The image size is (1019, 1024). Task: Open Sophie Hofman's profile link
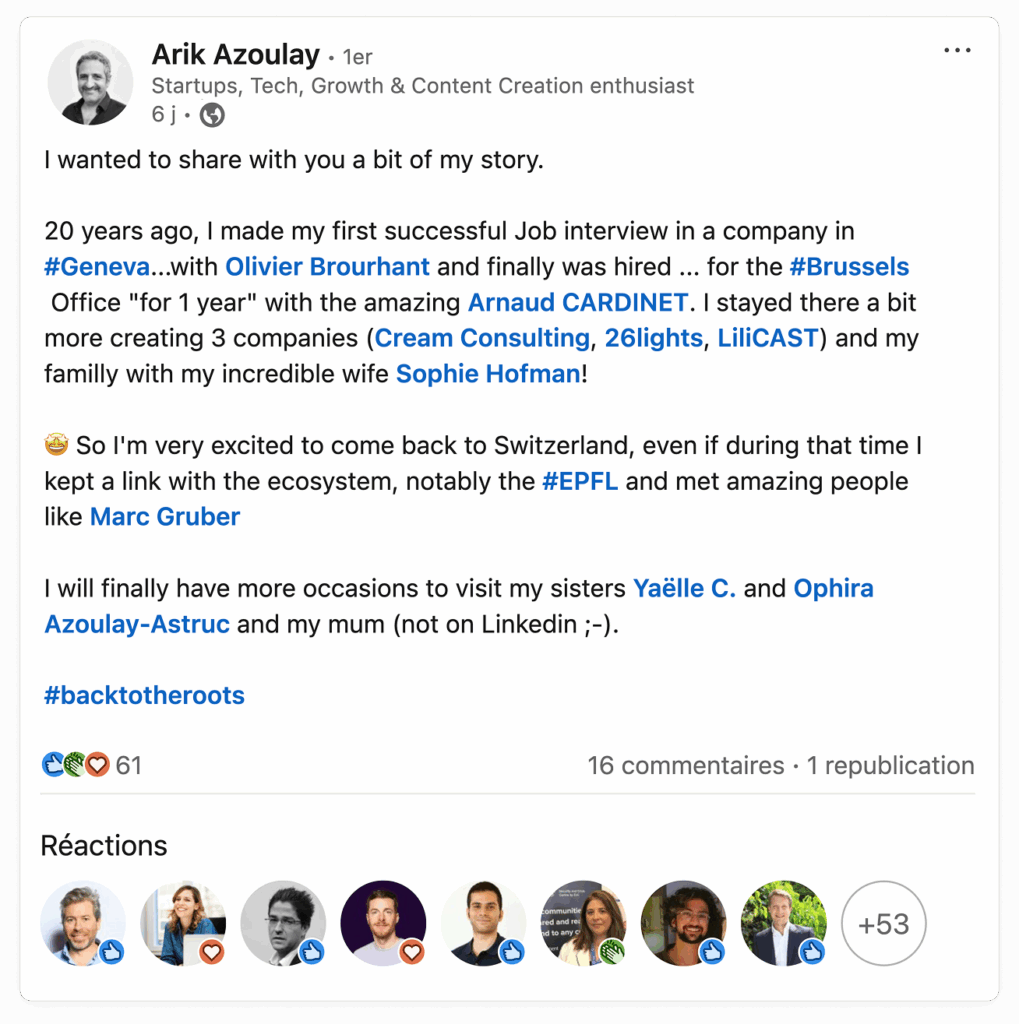coord(488,374)
